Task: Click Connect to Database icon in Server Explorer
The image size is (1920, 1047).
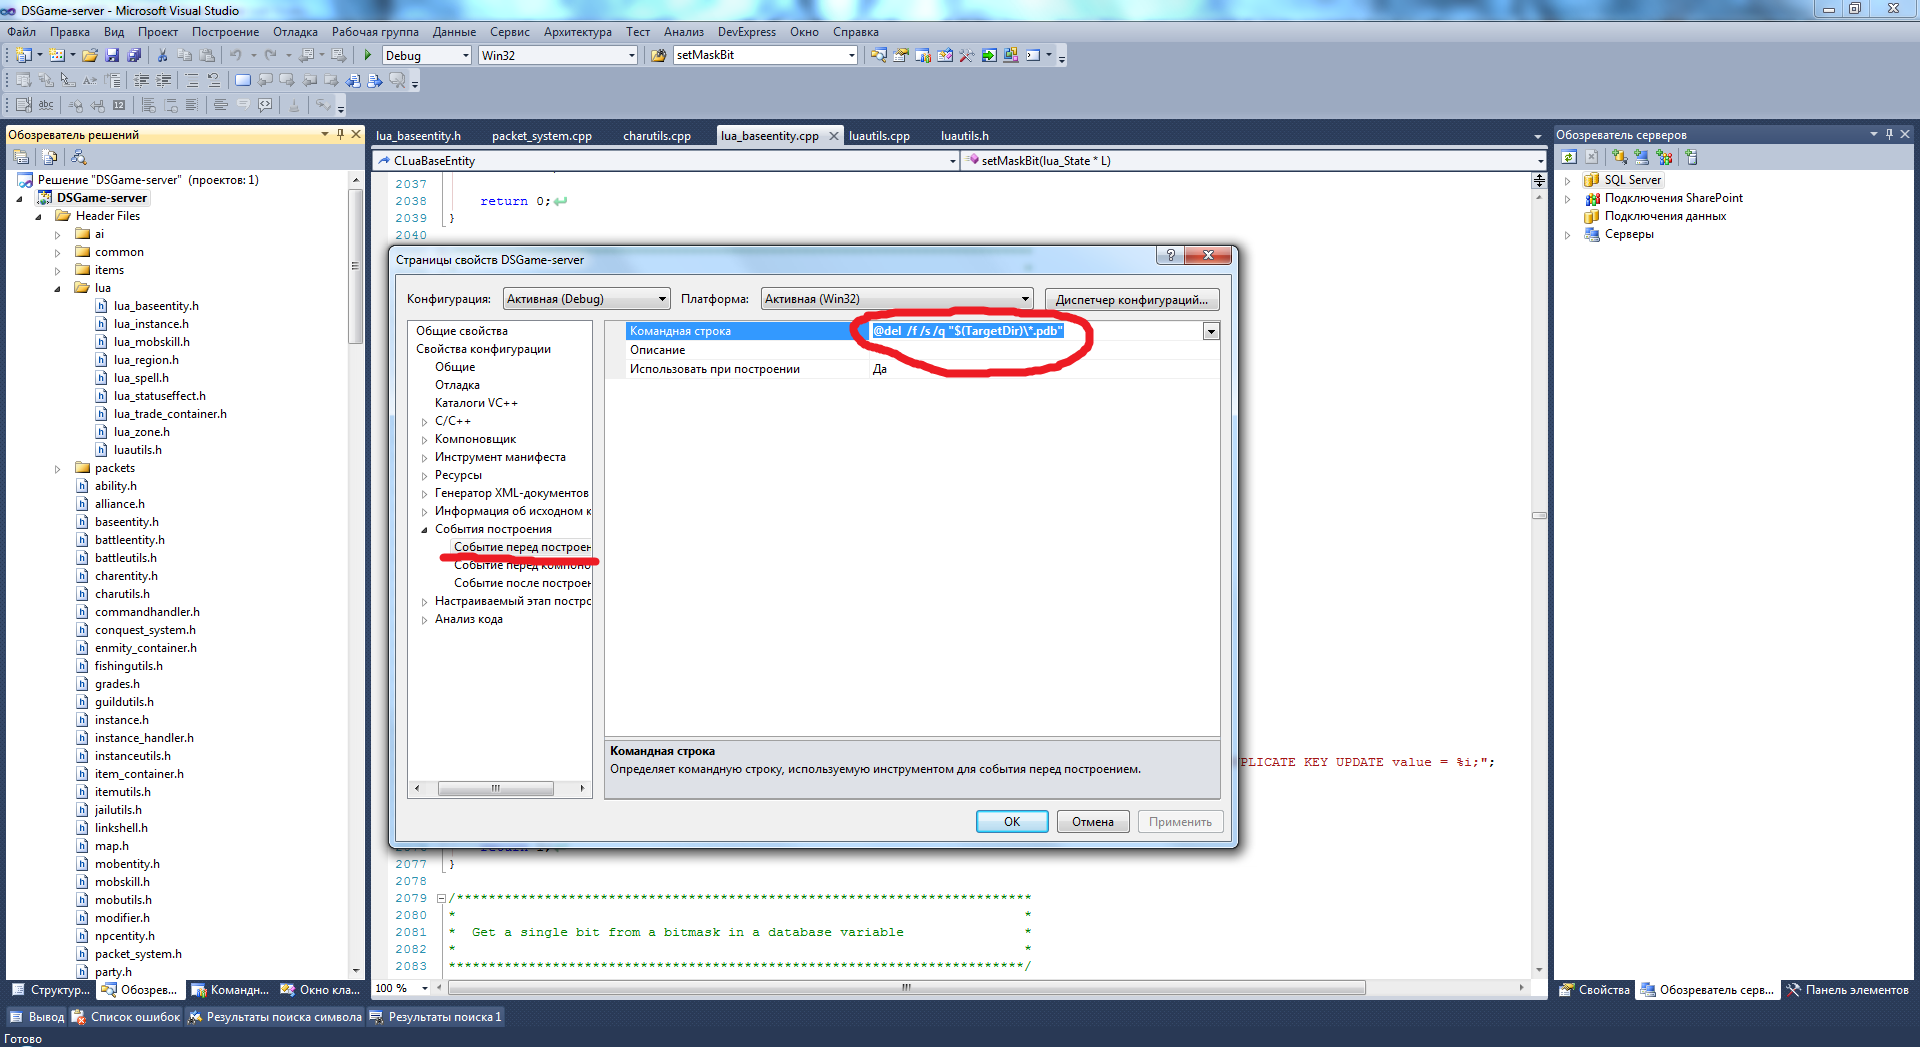Action: coord(1619,157)
